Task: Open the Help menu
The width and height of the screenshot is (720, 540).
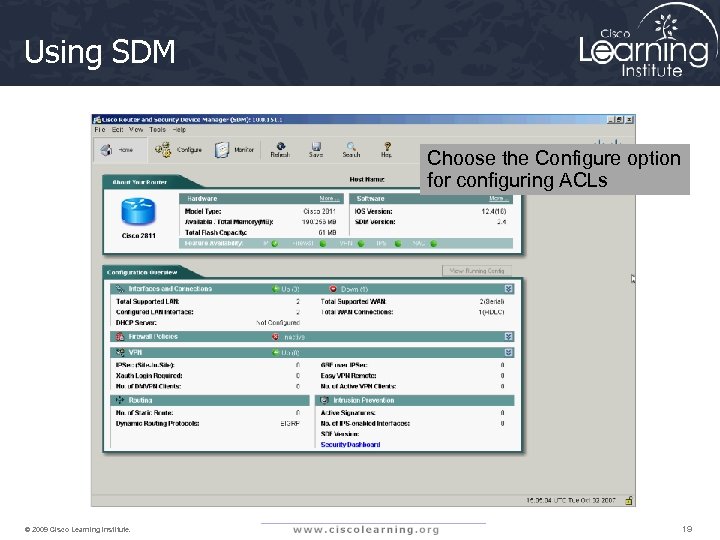Action: (x=179, y=130)
